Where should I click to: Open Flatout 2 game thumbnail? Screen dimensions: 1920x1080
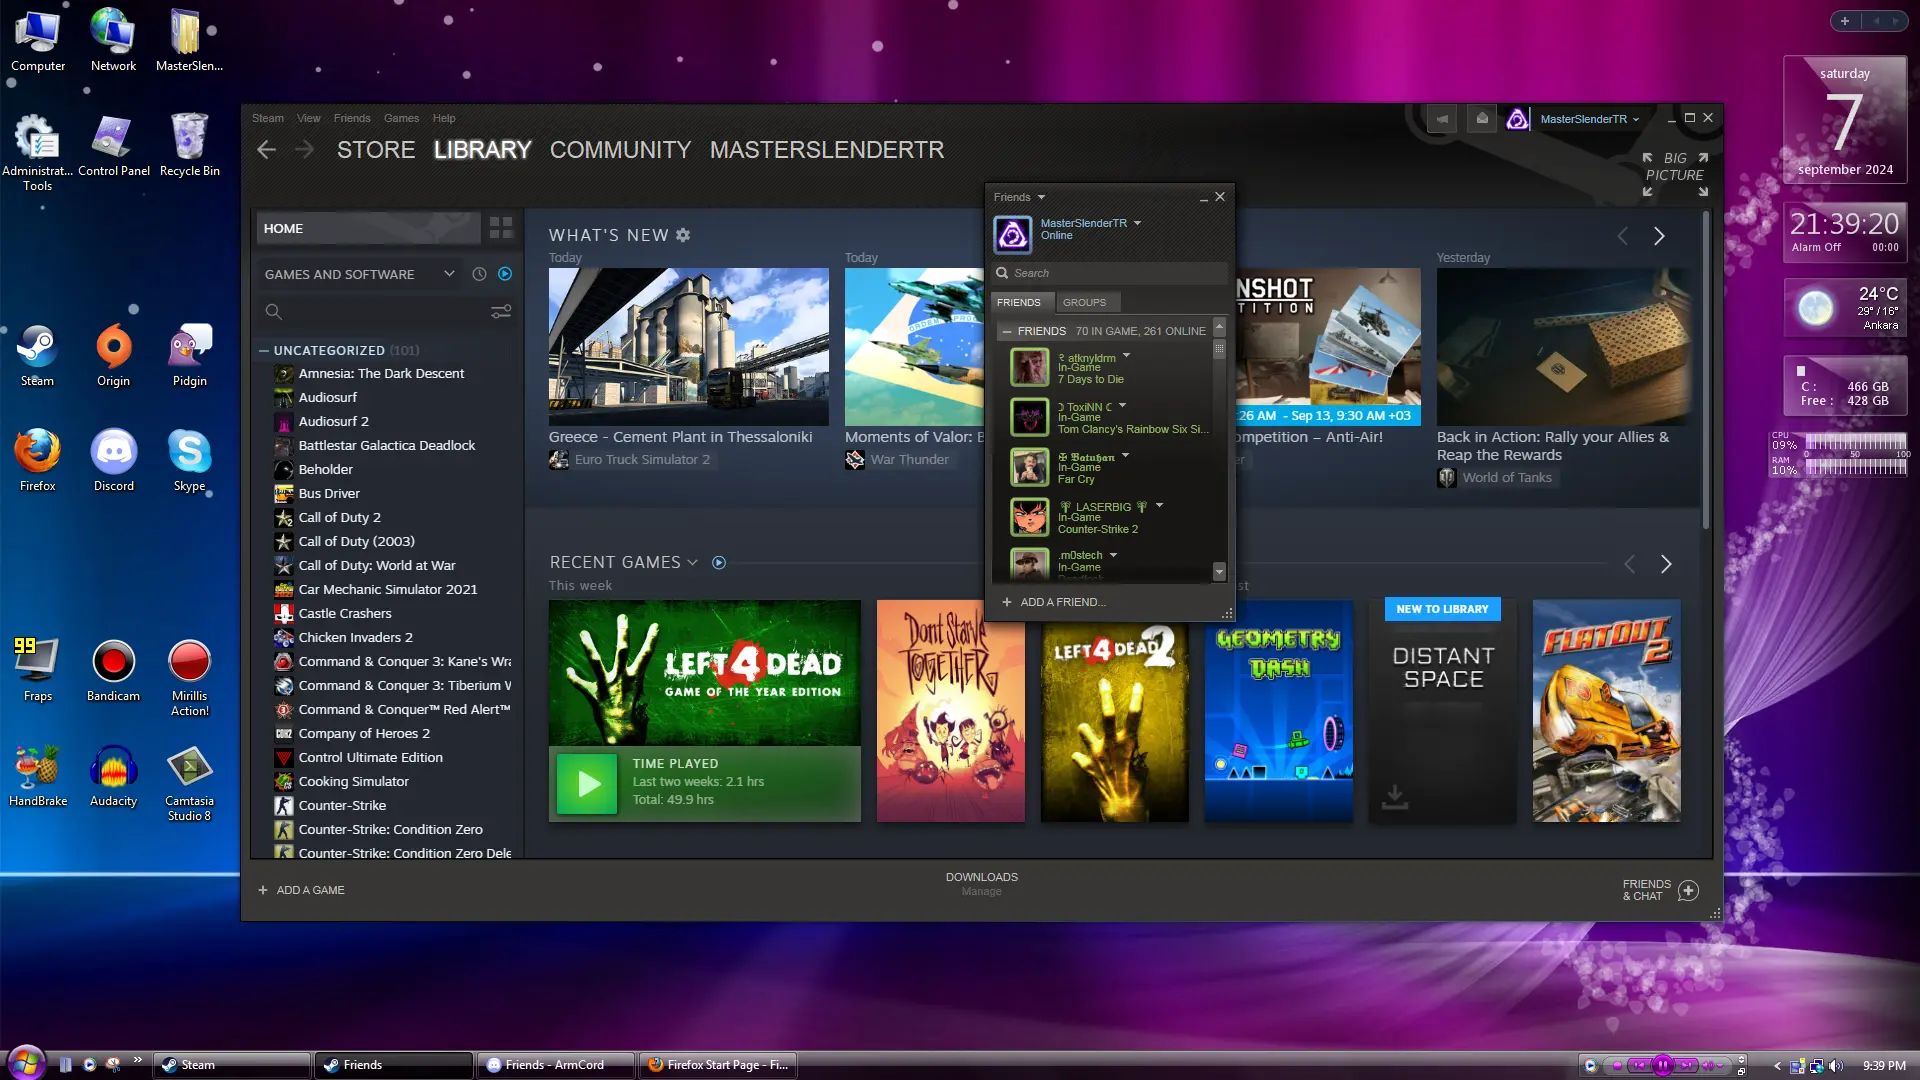tap(1606, 711)
